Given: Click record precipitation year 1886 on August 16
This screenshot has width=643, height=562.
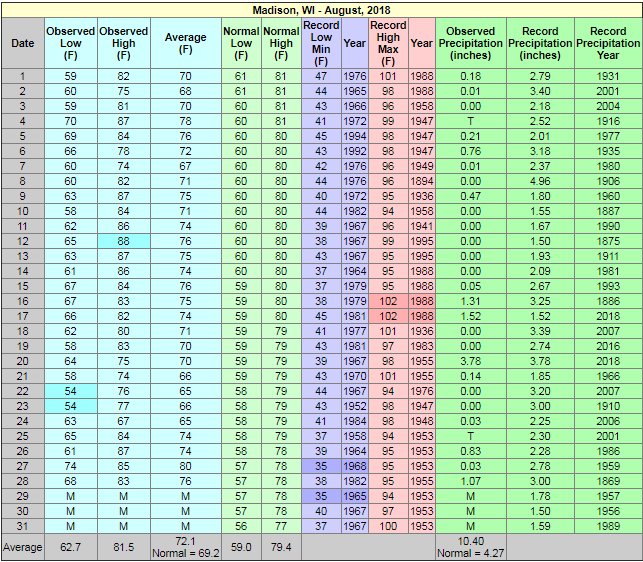Looking at the screenshot, I should (608, 301).
